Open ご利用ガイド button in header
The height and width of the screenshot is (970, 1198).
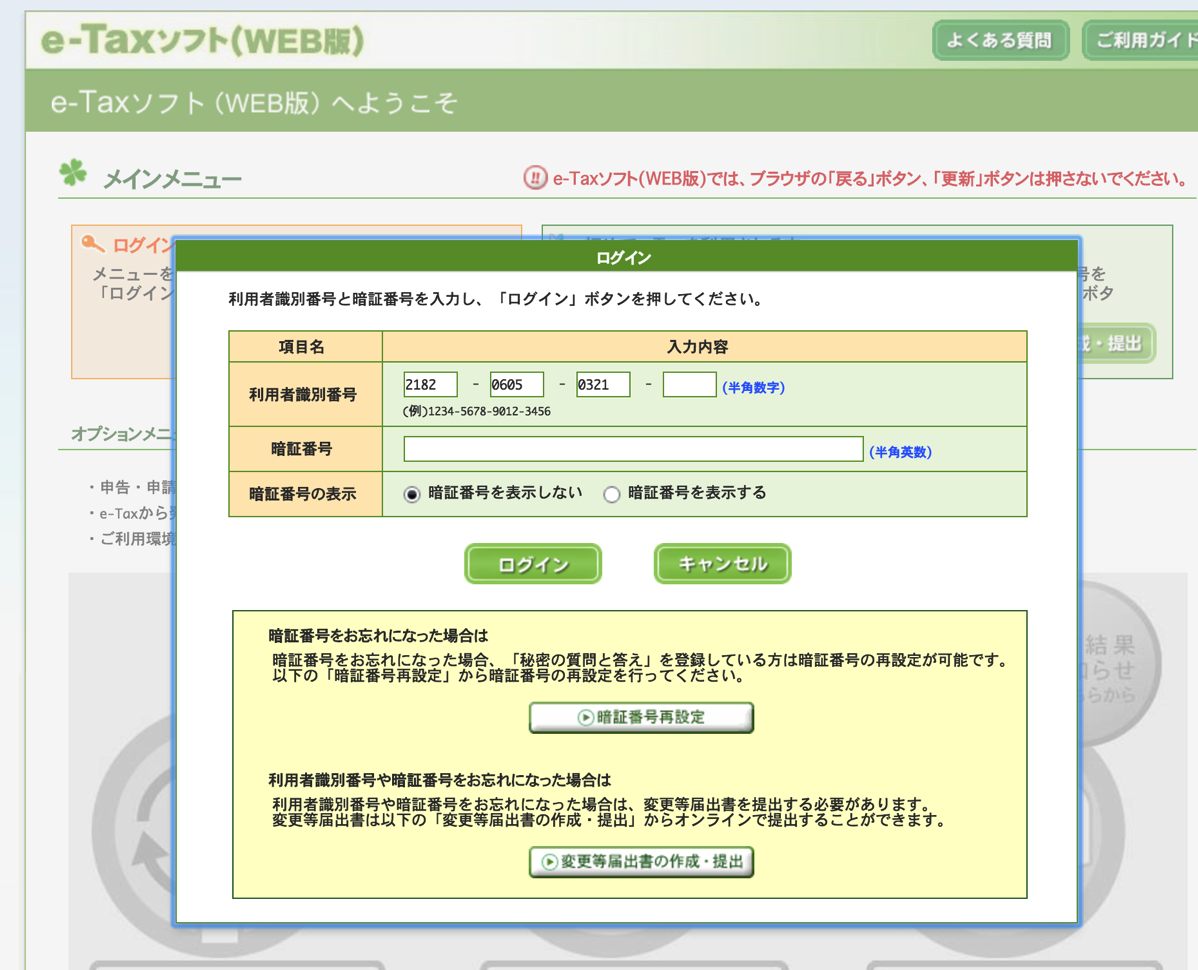click(1141, 40)
